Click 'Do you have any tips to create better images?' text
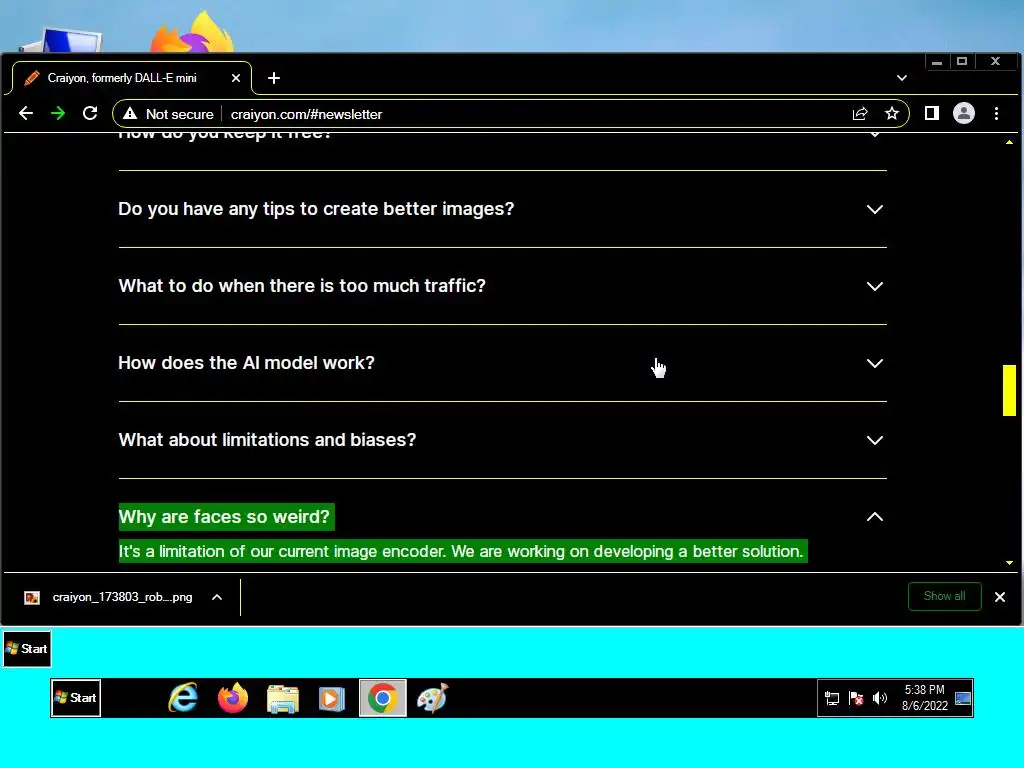The height and width of the screenshot is (768, 1024). pyautogui.click(x=316, y=209)
